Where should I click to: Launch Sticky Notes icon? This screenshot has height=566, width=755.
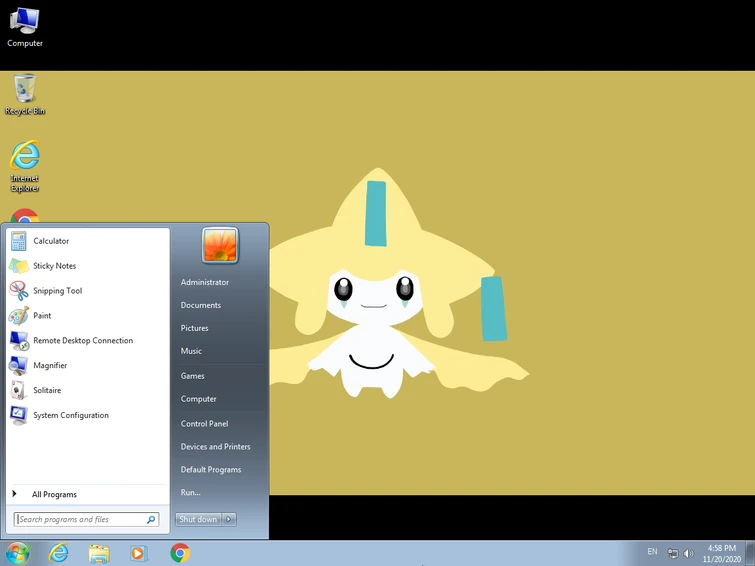pyautogui.click(x=18, y=266)
